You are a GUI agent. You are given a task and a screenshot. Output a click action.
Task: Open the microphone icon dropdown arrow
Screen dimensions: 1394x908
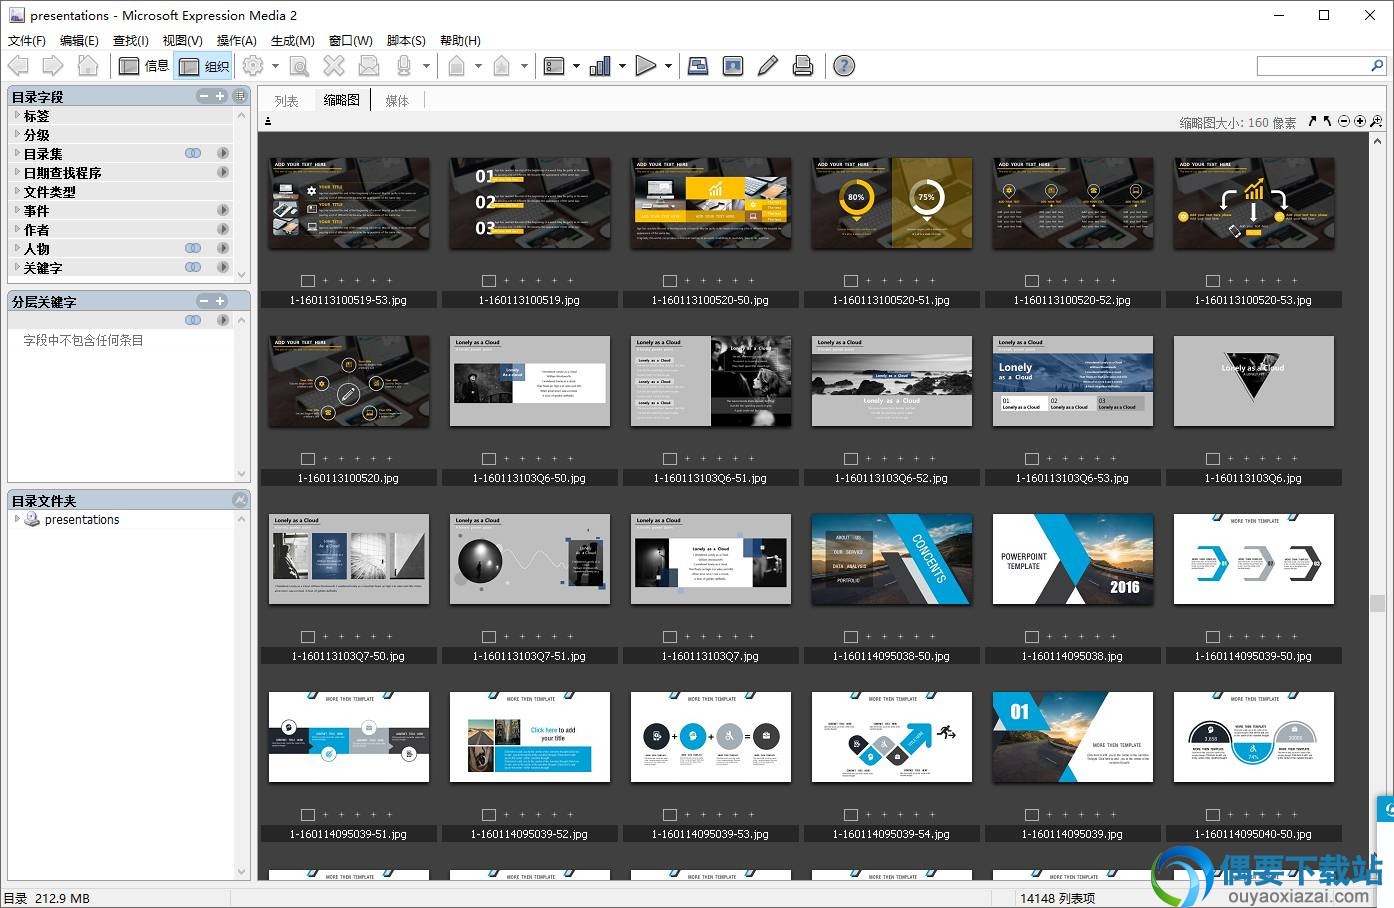point(426,67)
